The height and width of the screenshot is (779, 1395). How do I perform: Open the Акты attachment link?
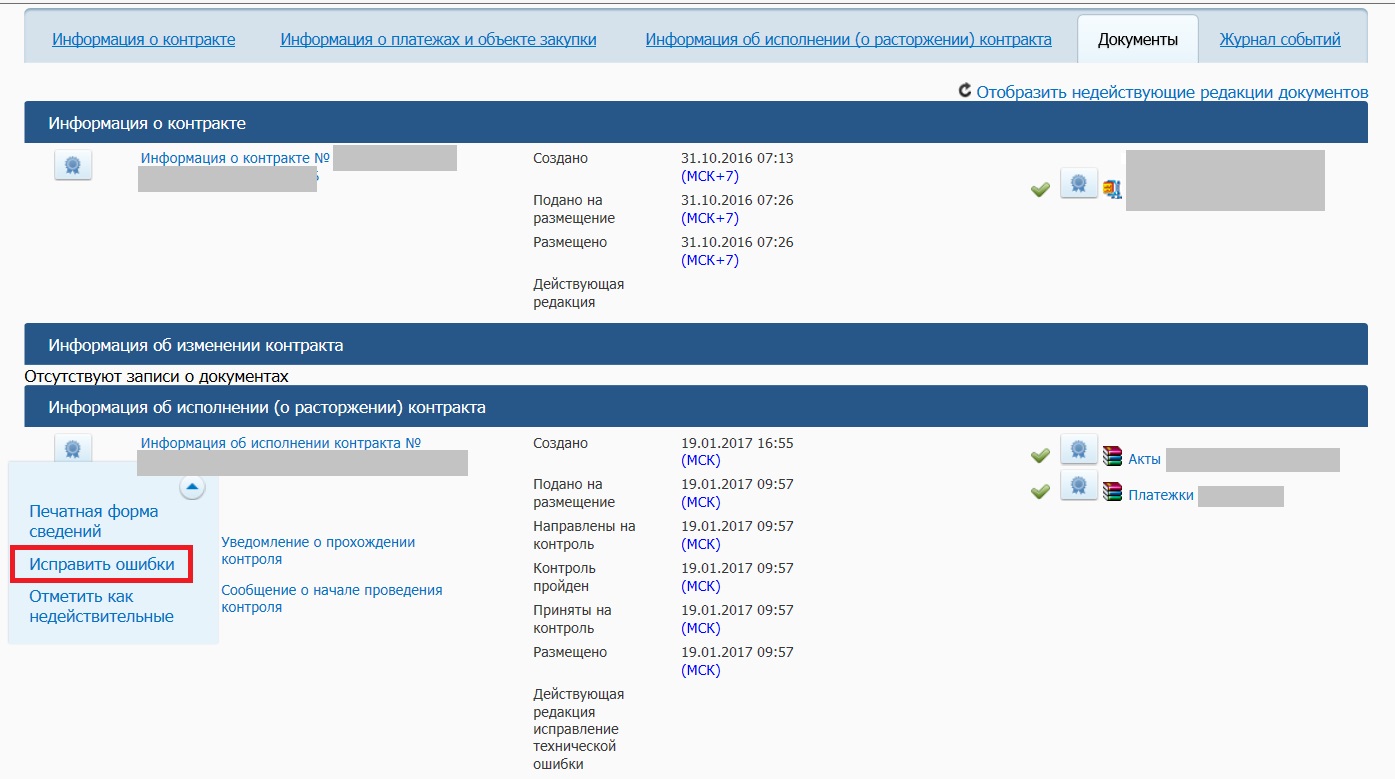[1144, 460]
